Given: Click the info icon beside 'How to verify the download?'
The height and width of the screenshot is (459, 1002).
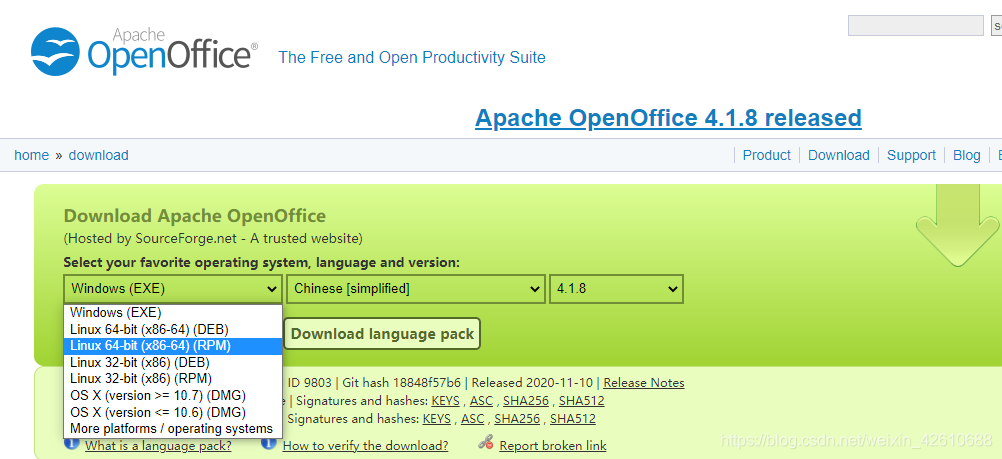Looking at the screenshot, I should [x=268, y=444].
